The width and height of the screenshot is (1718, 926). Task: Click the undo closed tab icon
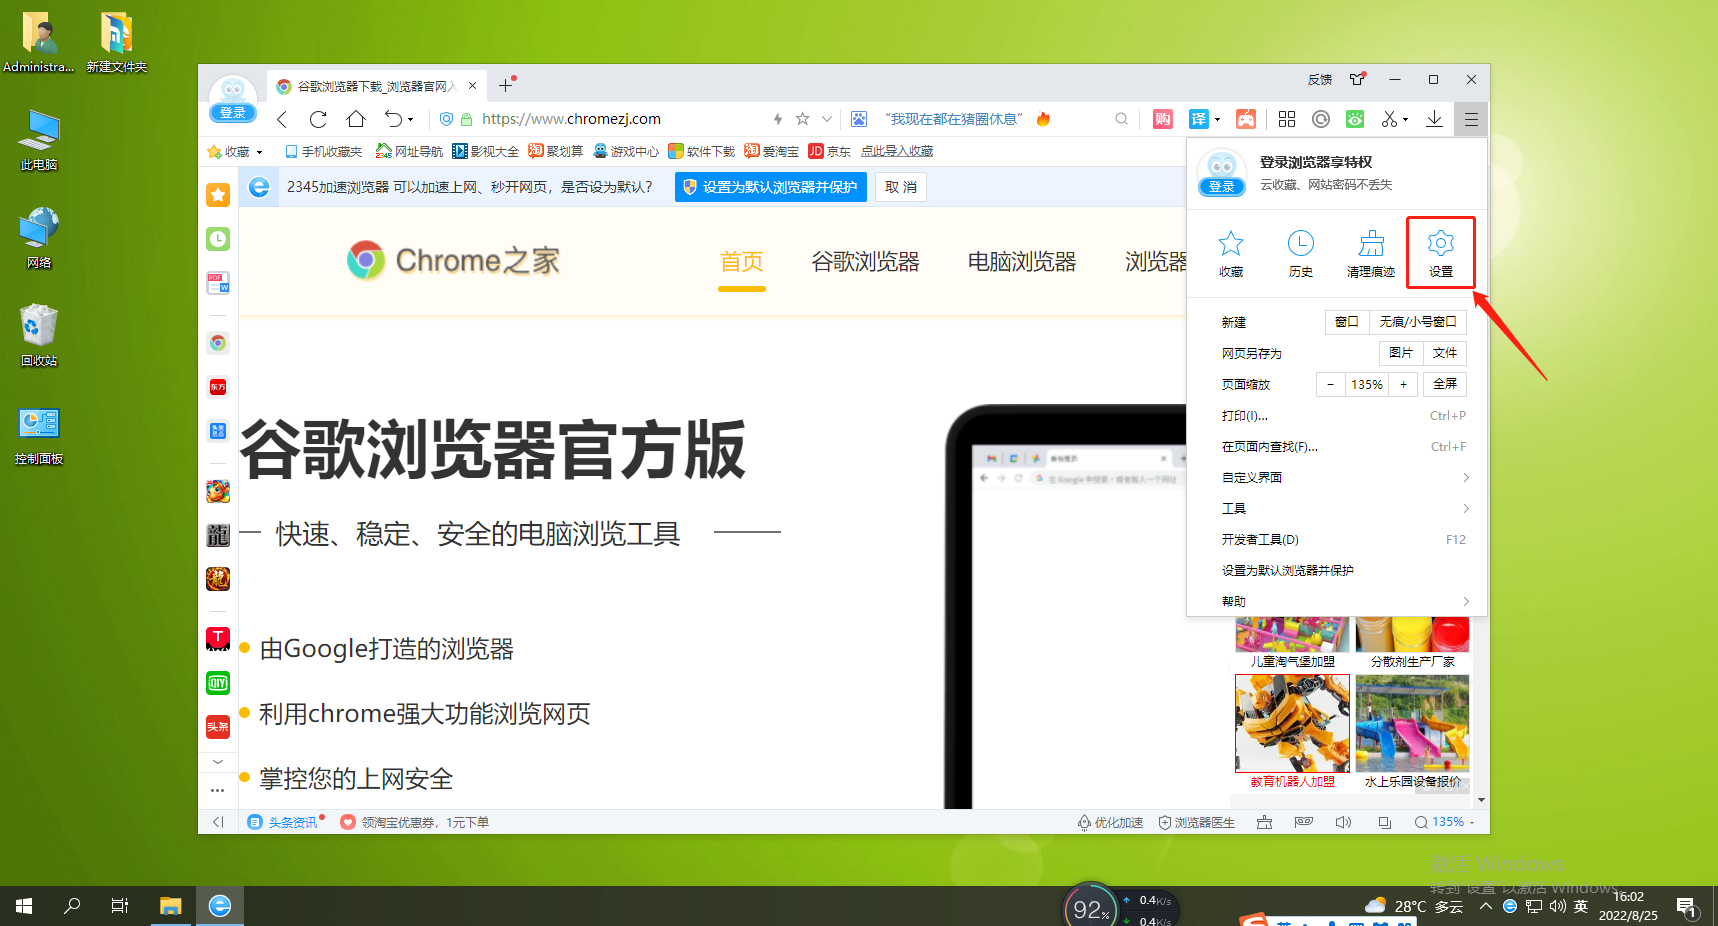tap(394, 119)
